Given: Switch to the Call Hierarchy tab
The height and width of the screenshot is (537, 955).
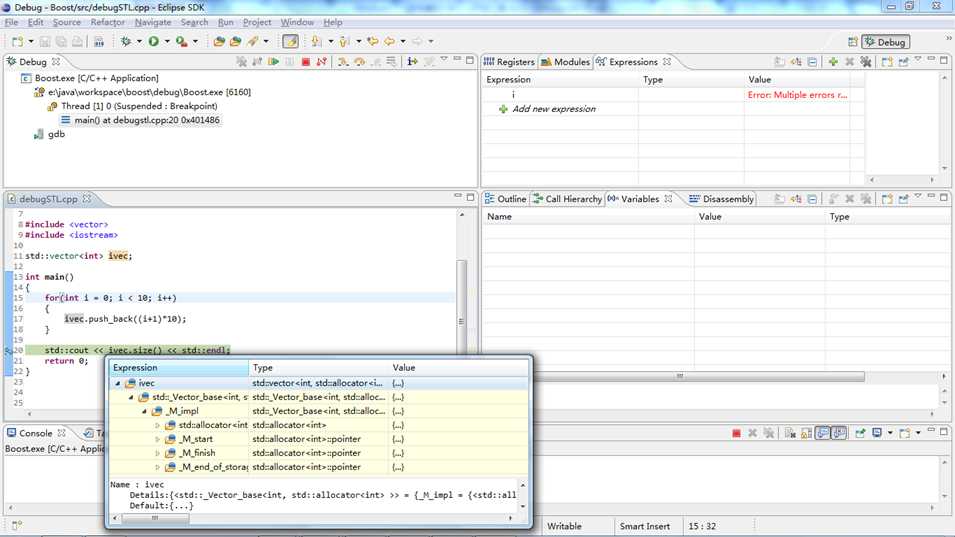Looking at the screenshot, I should click(567, 199).
